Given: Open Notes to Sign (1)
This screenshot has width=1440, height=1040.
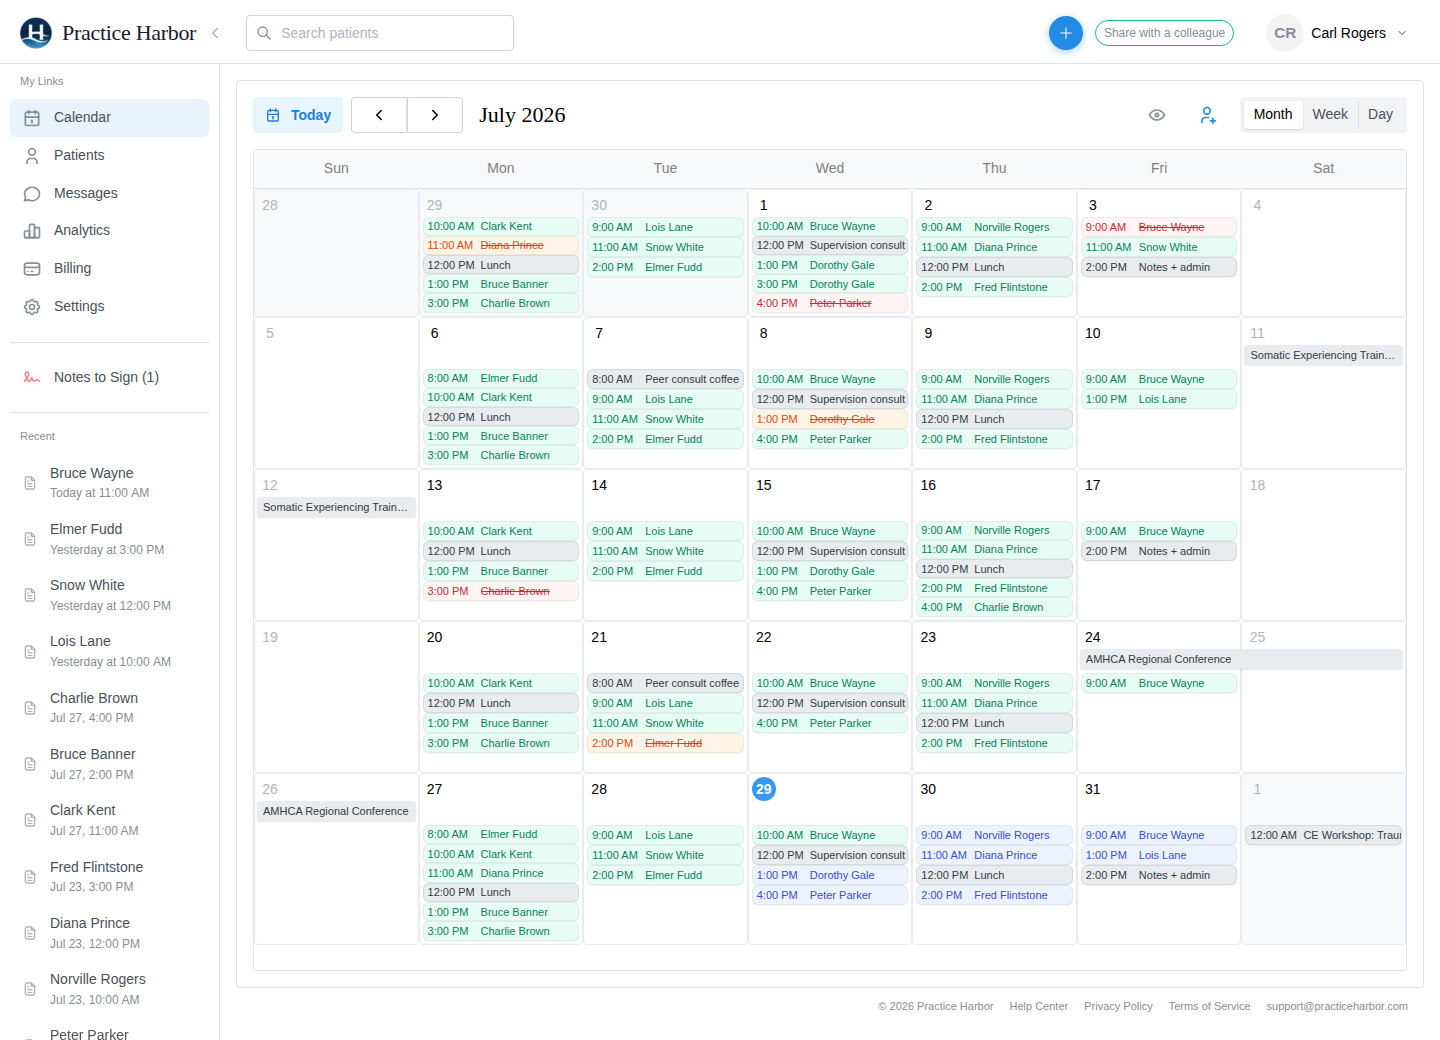Looking at the screenshot, I should pos(110,377).
